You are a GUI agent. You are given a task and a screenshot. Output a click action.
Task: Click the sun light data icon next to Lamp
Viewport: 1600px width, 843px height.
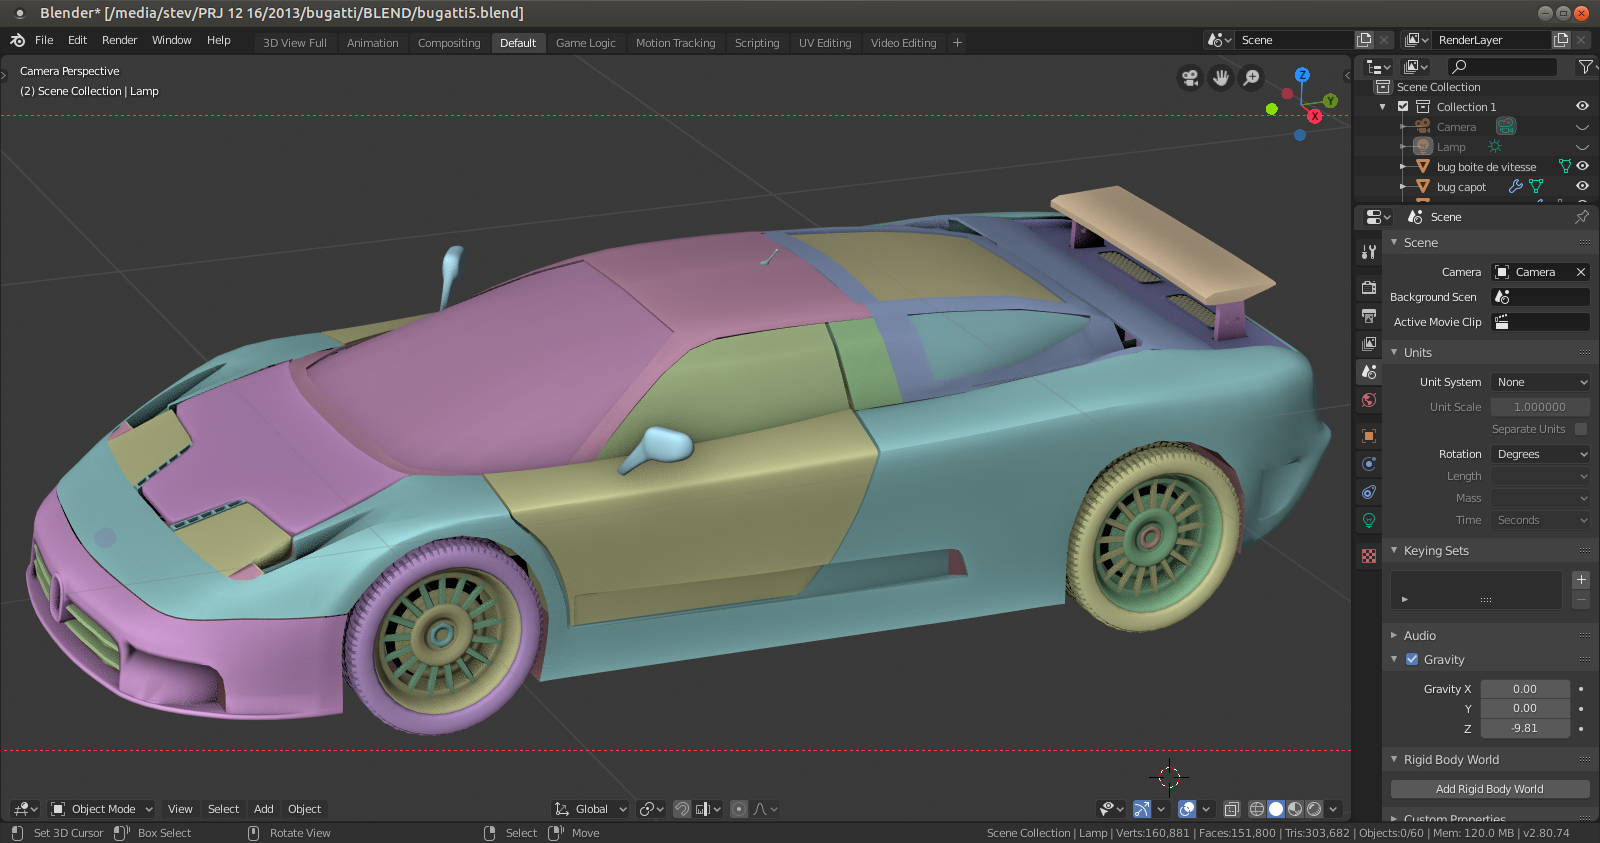pyautogui.click(x=1495, y=146)
